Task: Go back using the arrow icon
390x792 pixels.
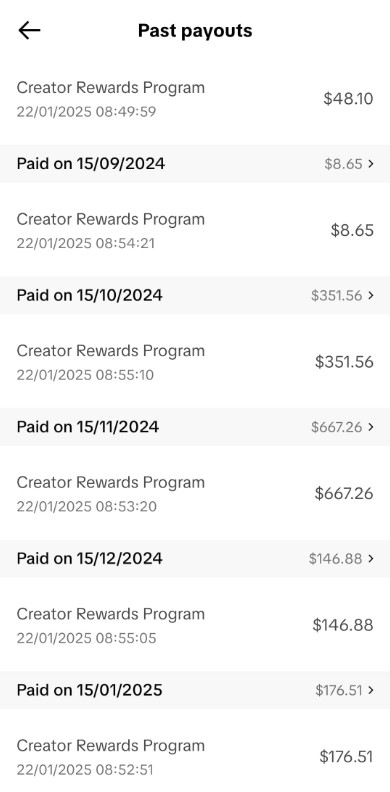Action: (29, 30)
